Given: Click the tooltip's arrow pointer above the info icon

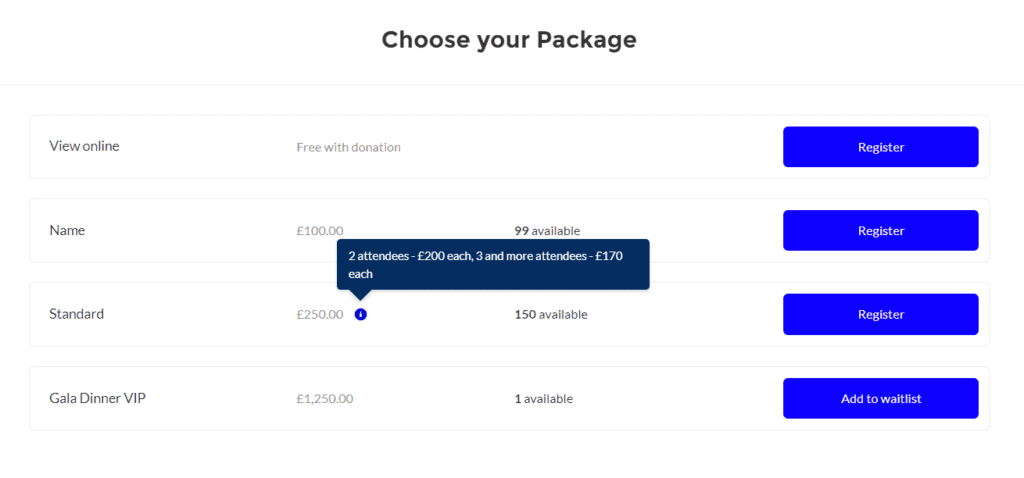Looking at the screenshot, I should coord(360,295).
